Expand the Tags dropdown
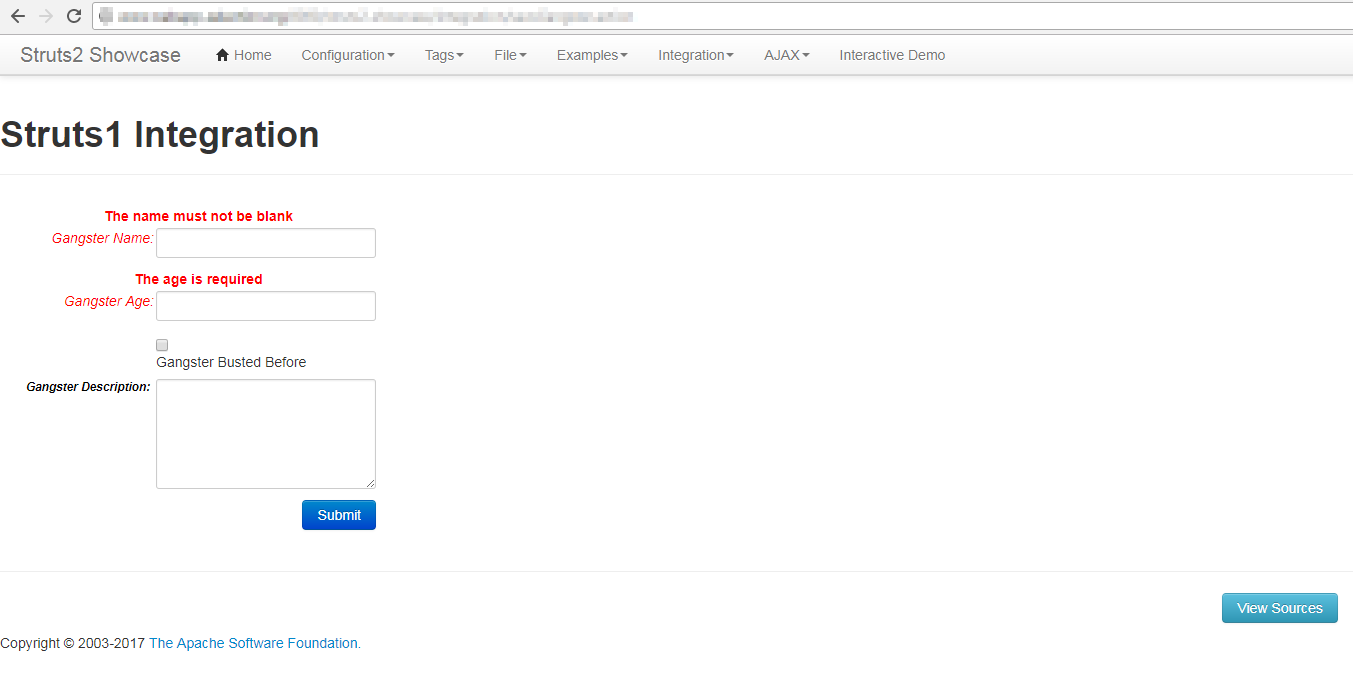The image size is (1353, 677). pos(443,55)
